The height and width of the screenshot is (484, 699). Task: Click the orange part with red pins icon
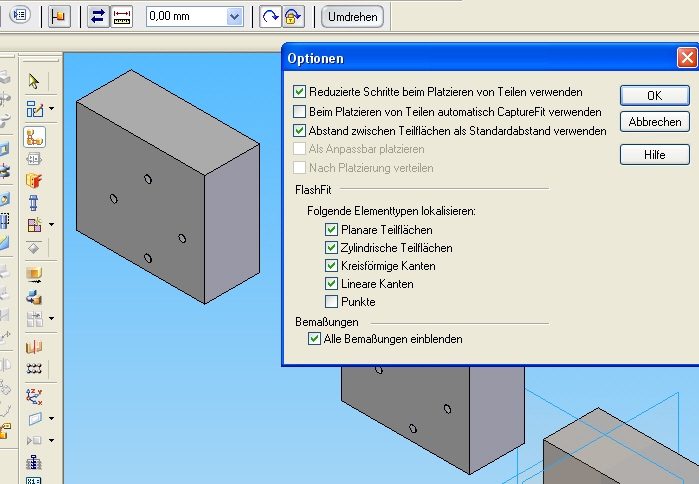click(x=34, y=180)
